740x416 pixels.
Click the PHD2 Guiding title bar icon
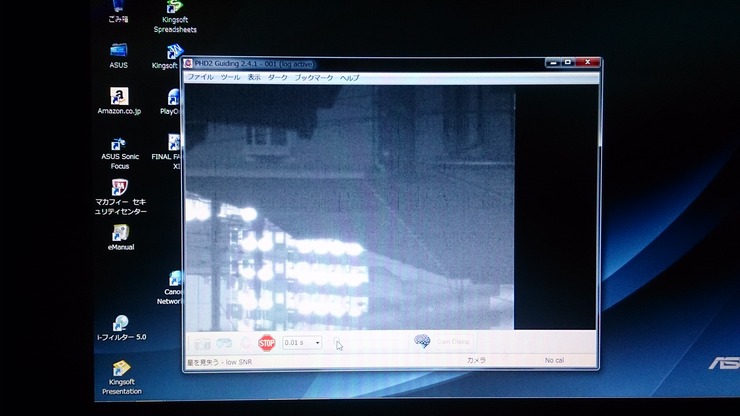[x=188, y=64]
